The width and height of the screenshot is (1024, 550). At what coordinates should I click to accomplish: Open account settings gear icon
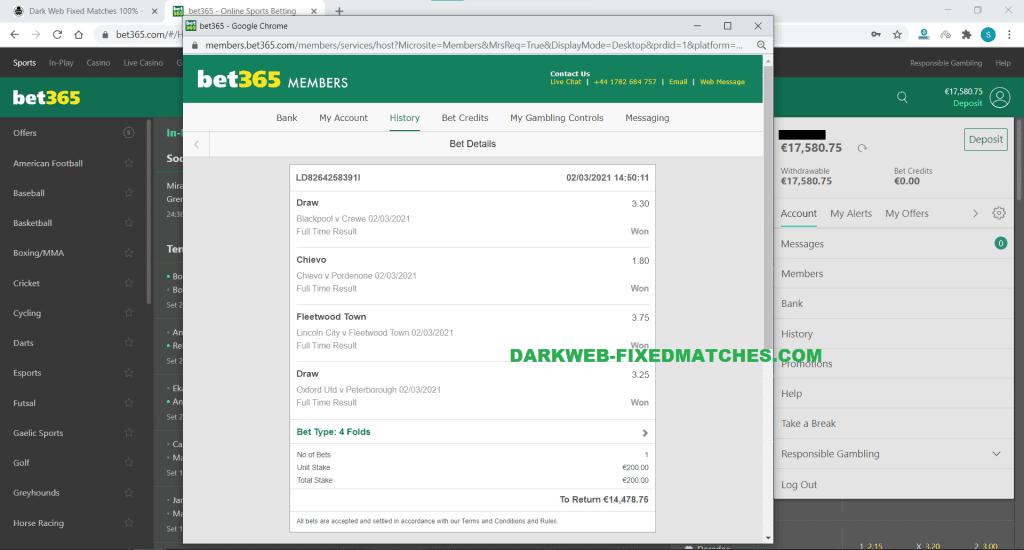point(999,213)
